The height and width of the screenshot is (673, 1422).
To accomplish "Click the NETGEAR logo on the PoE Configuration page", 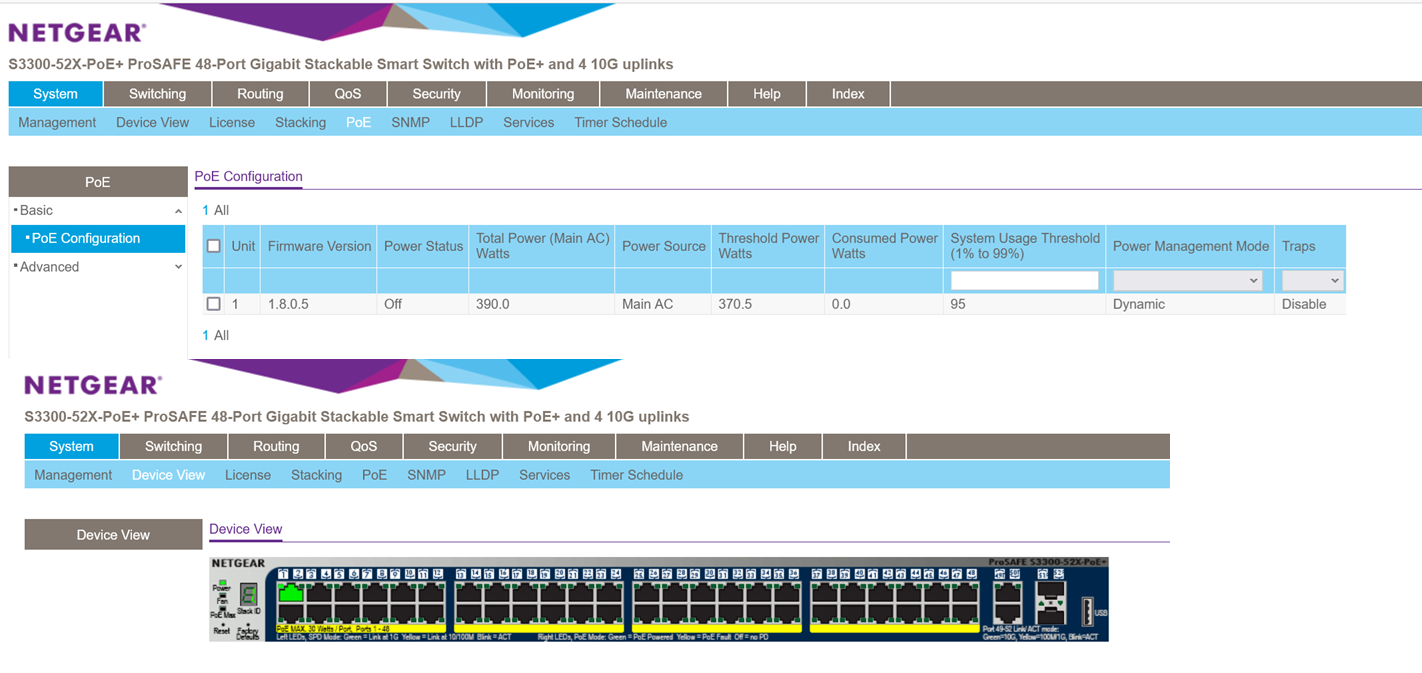I will click(77, 32).
